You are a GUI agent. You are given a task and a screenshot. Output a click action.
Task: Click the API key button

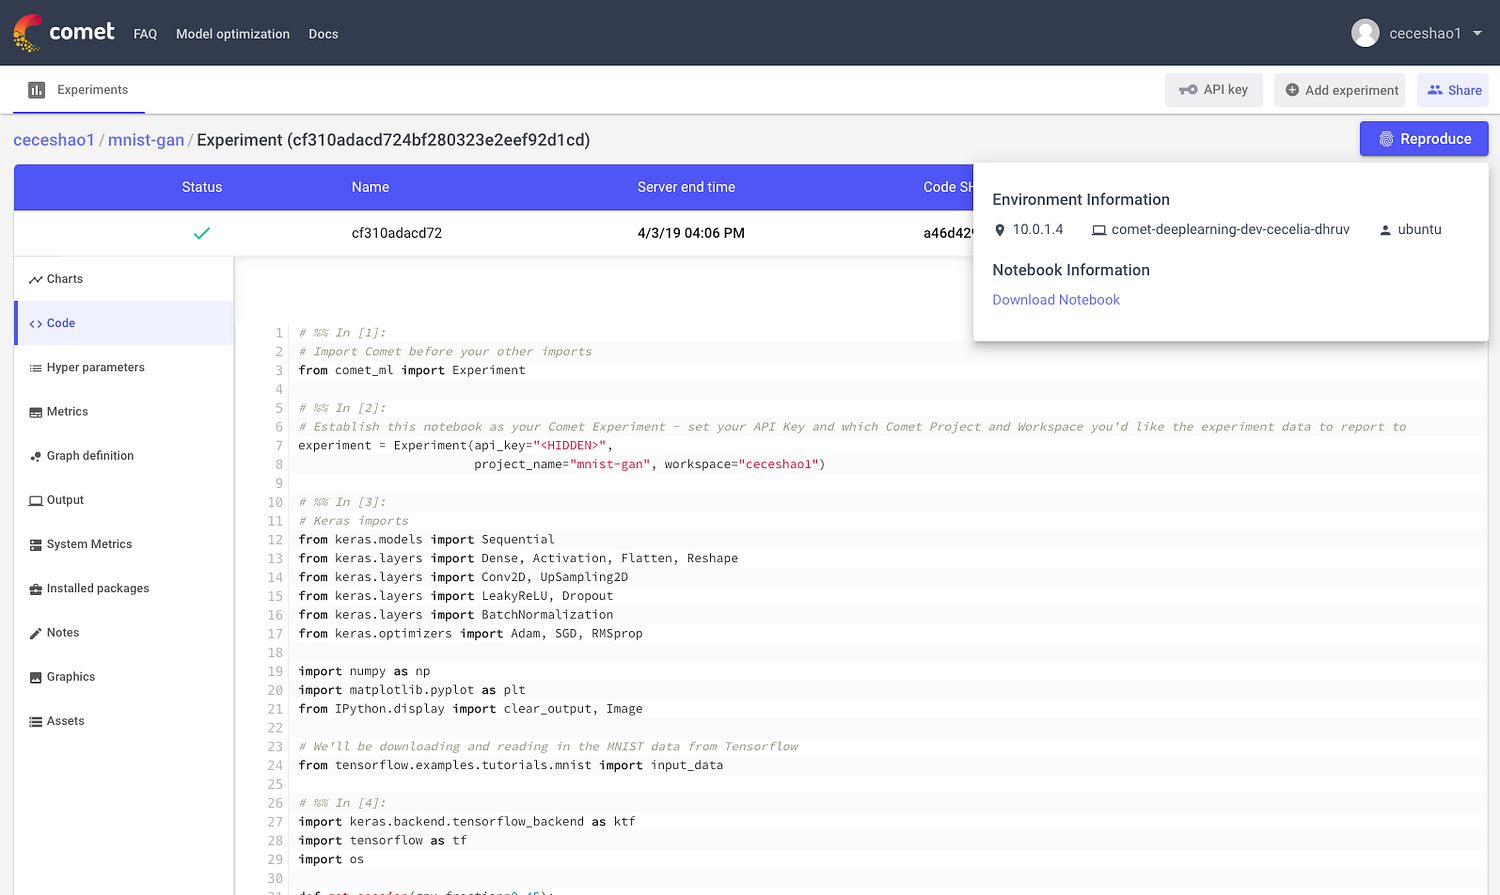click(1214, 90)
